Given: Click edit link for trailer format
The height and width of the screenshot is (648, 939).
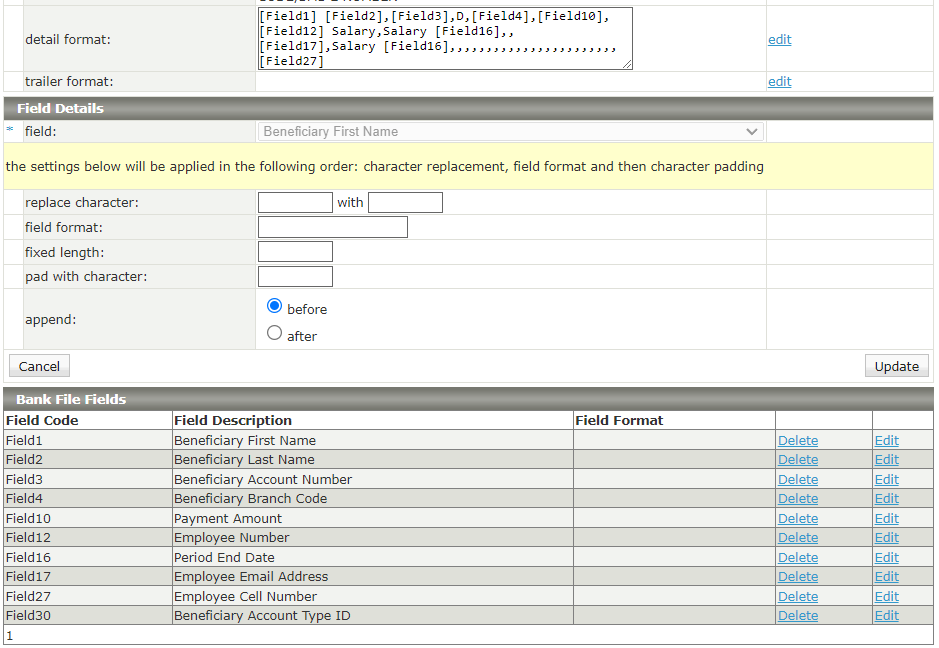Looking at the screenshot, I should (779, 82).
